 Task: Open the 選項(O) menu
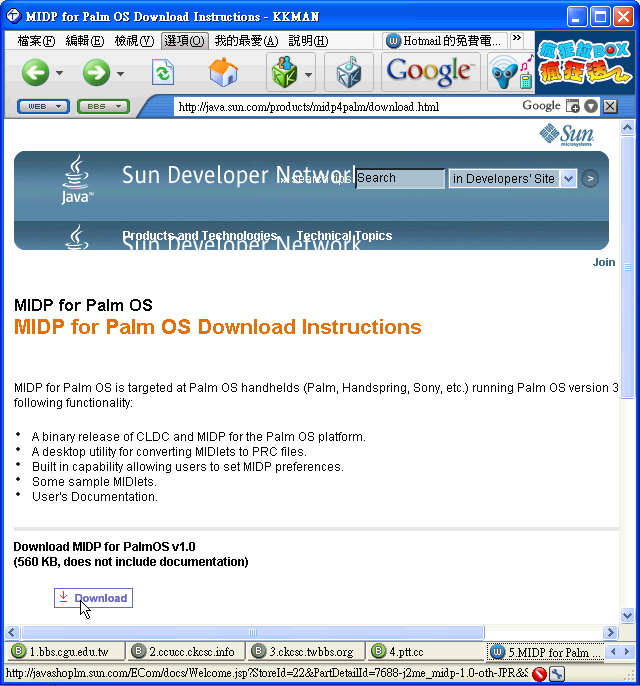(184, 41)
